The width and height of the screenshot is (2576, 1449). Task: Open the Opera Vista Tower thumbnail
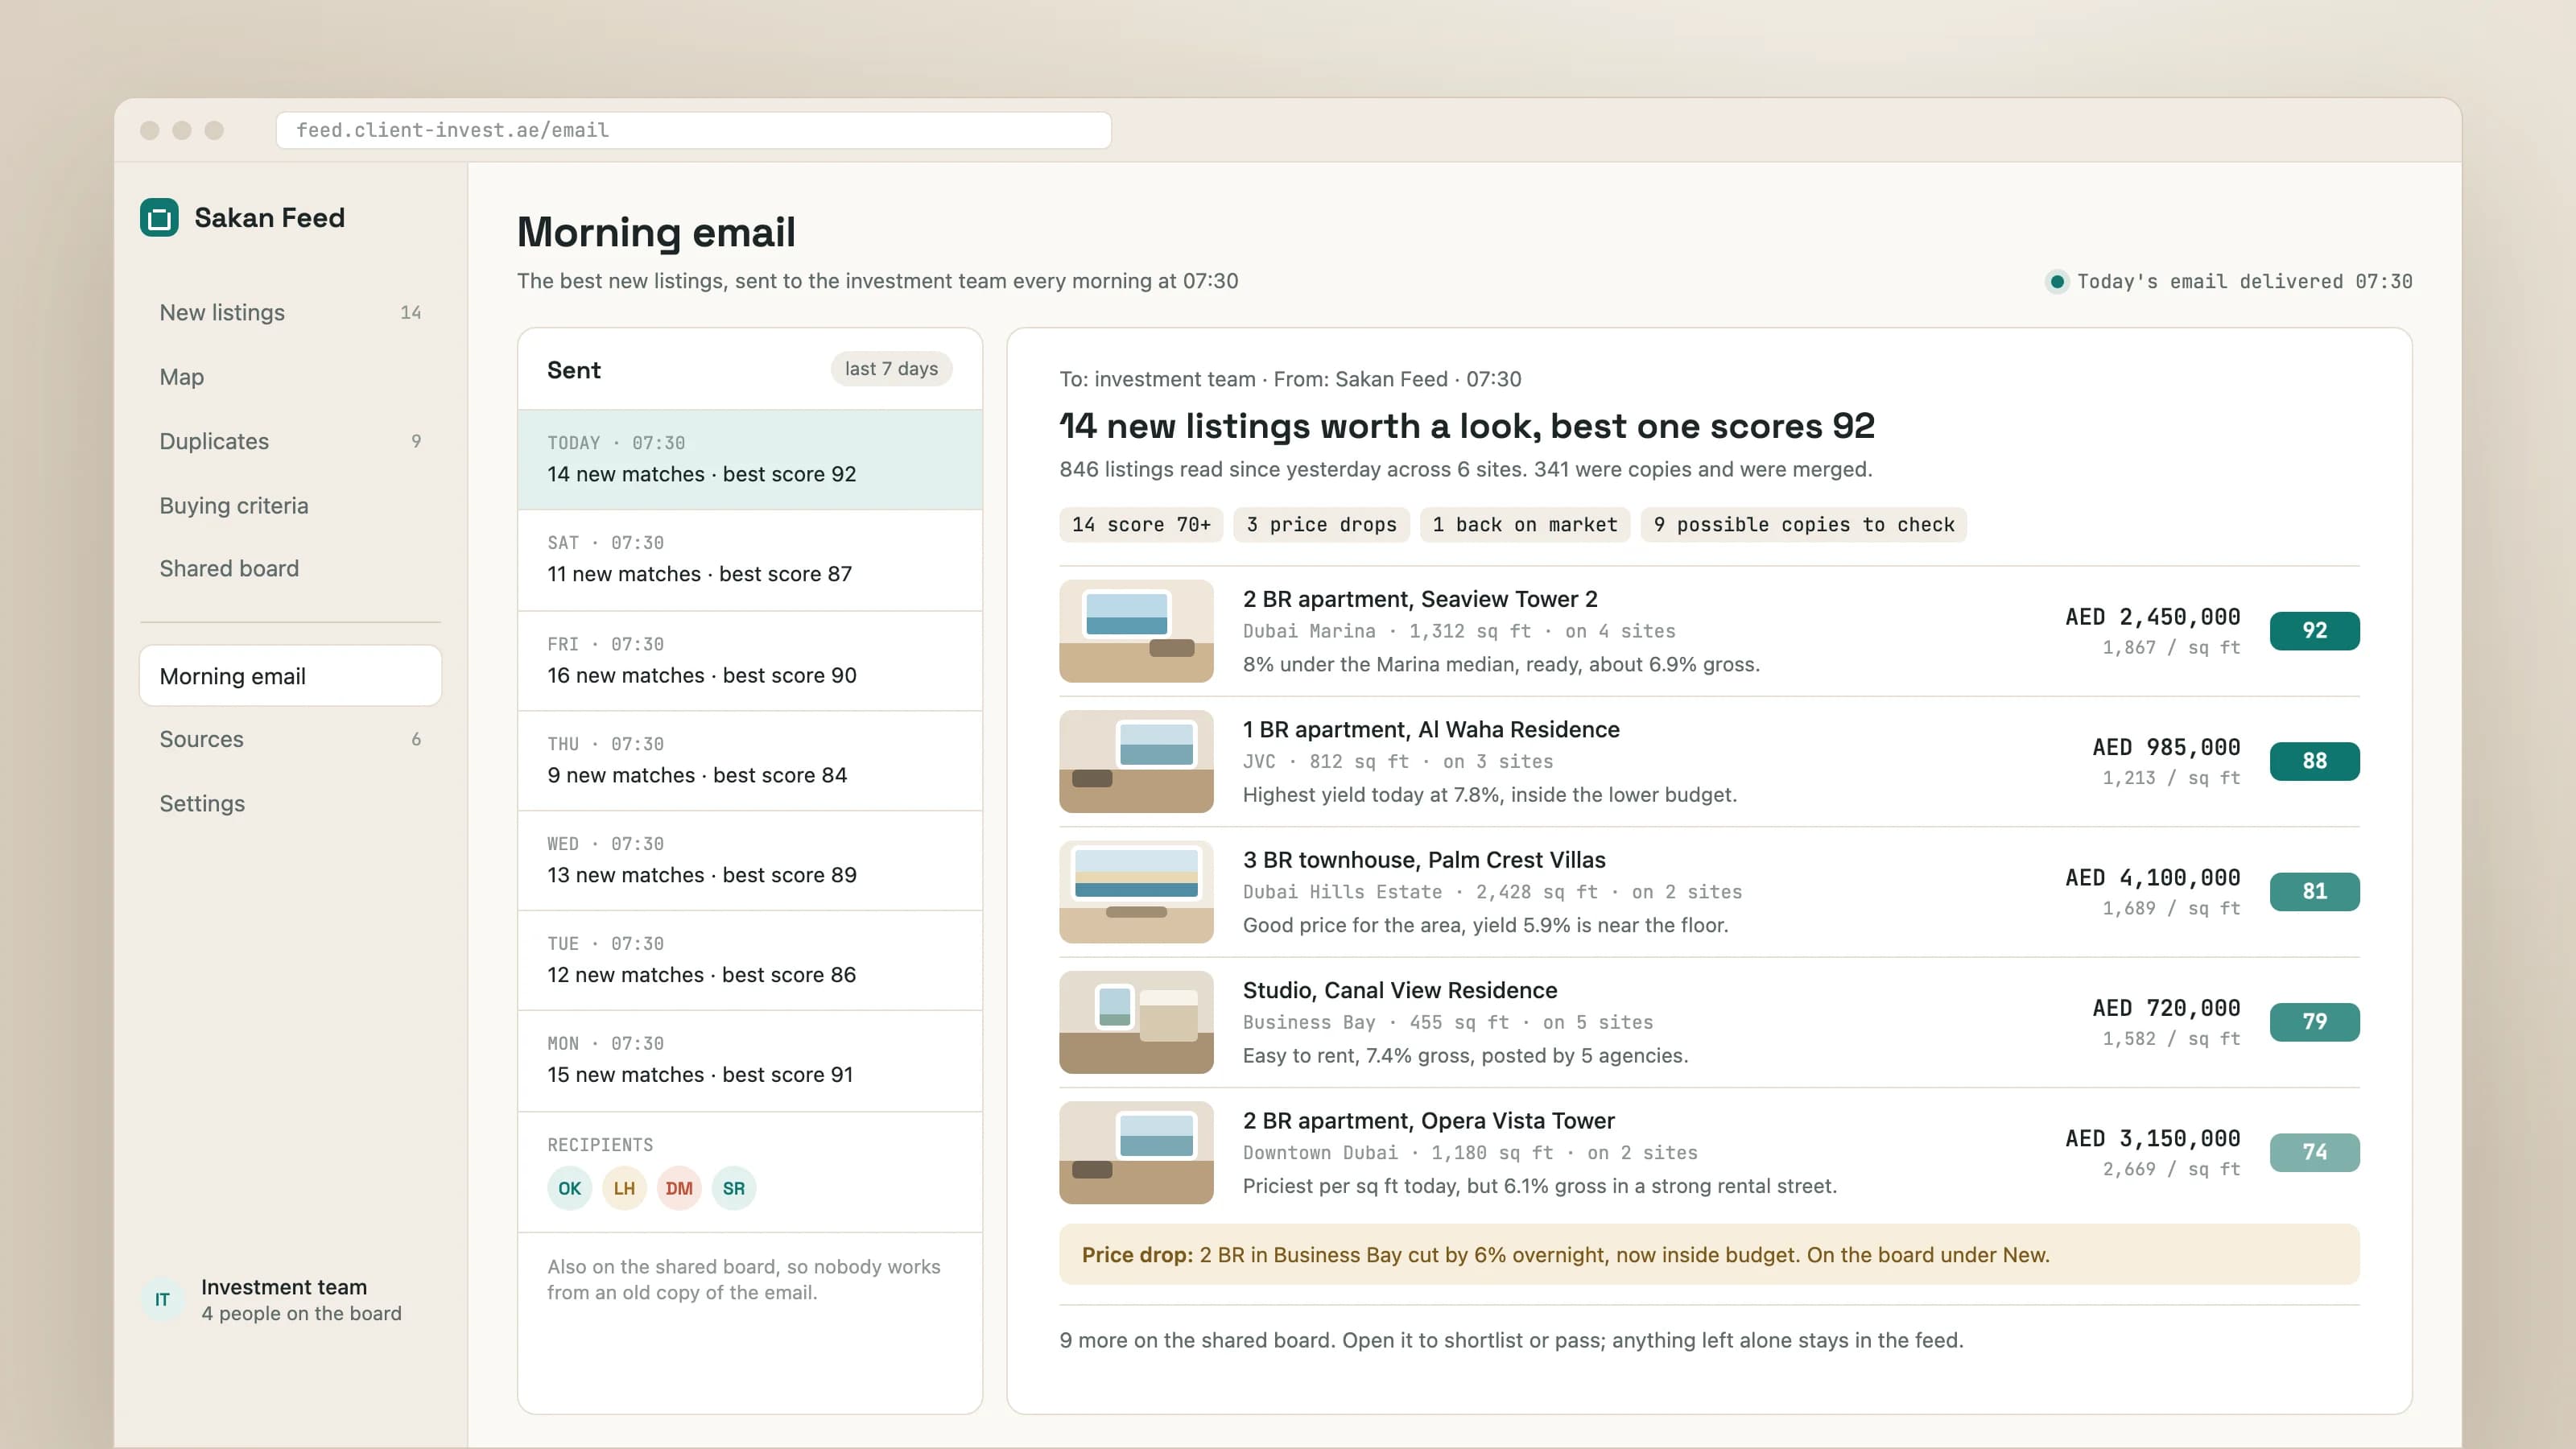pos(1136,1153)
